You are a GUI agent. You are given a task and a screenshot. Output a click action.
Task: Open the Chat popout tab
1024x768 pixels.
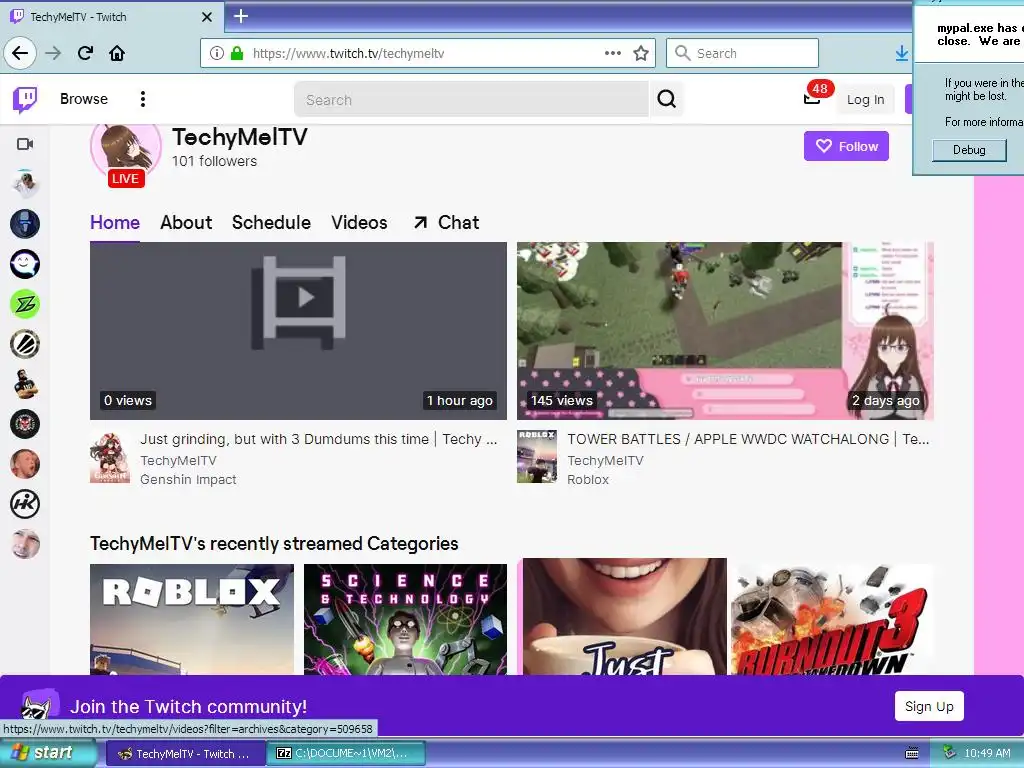point(447,223)
